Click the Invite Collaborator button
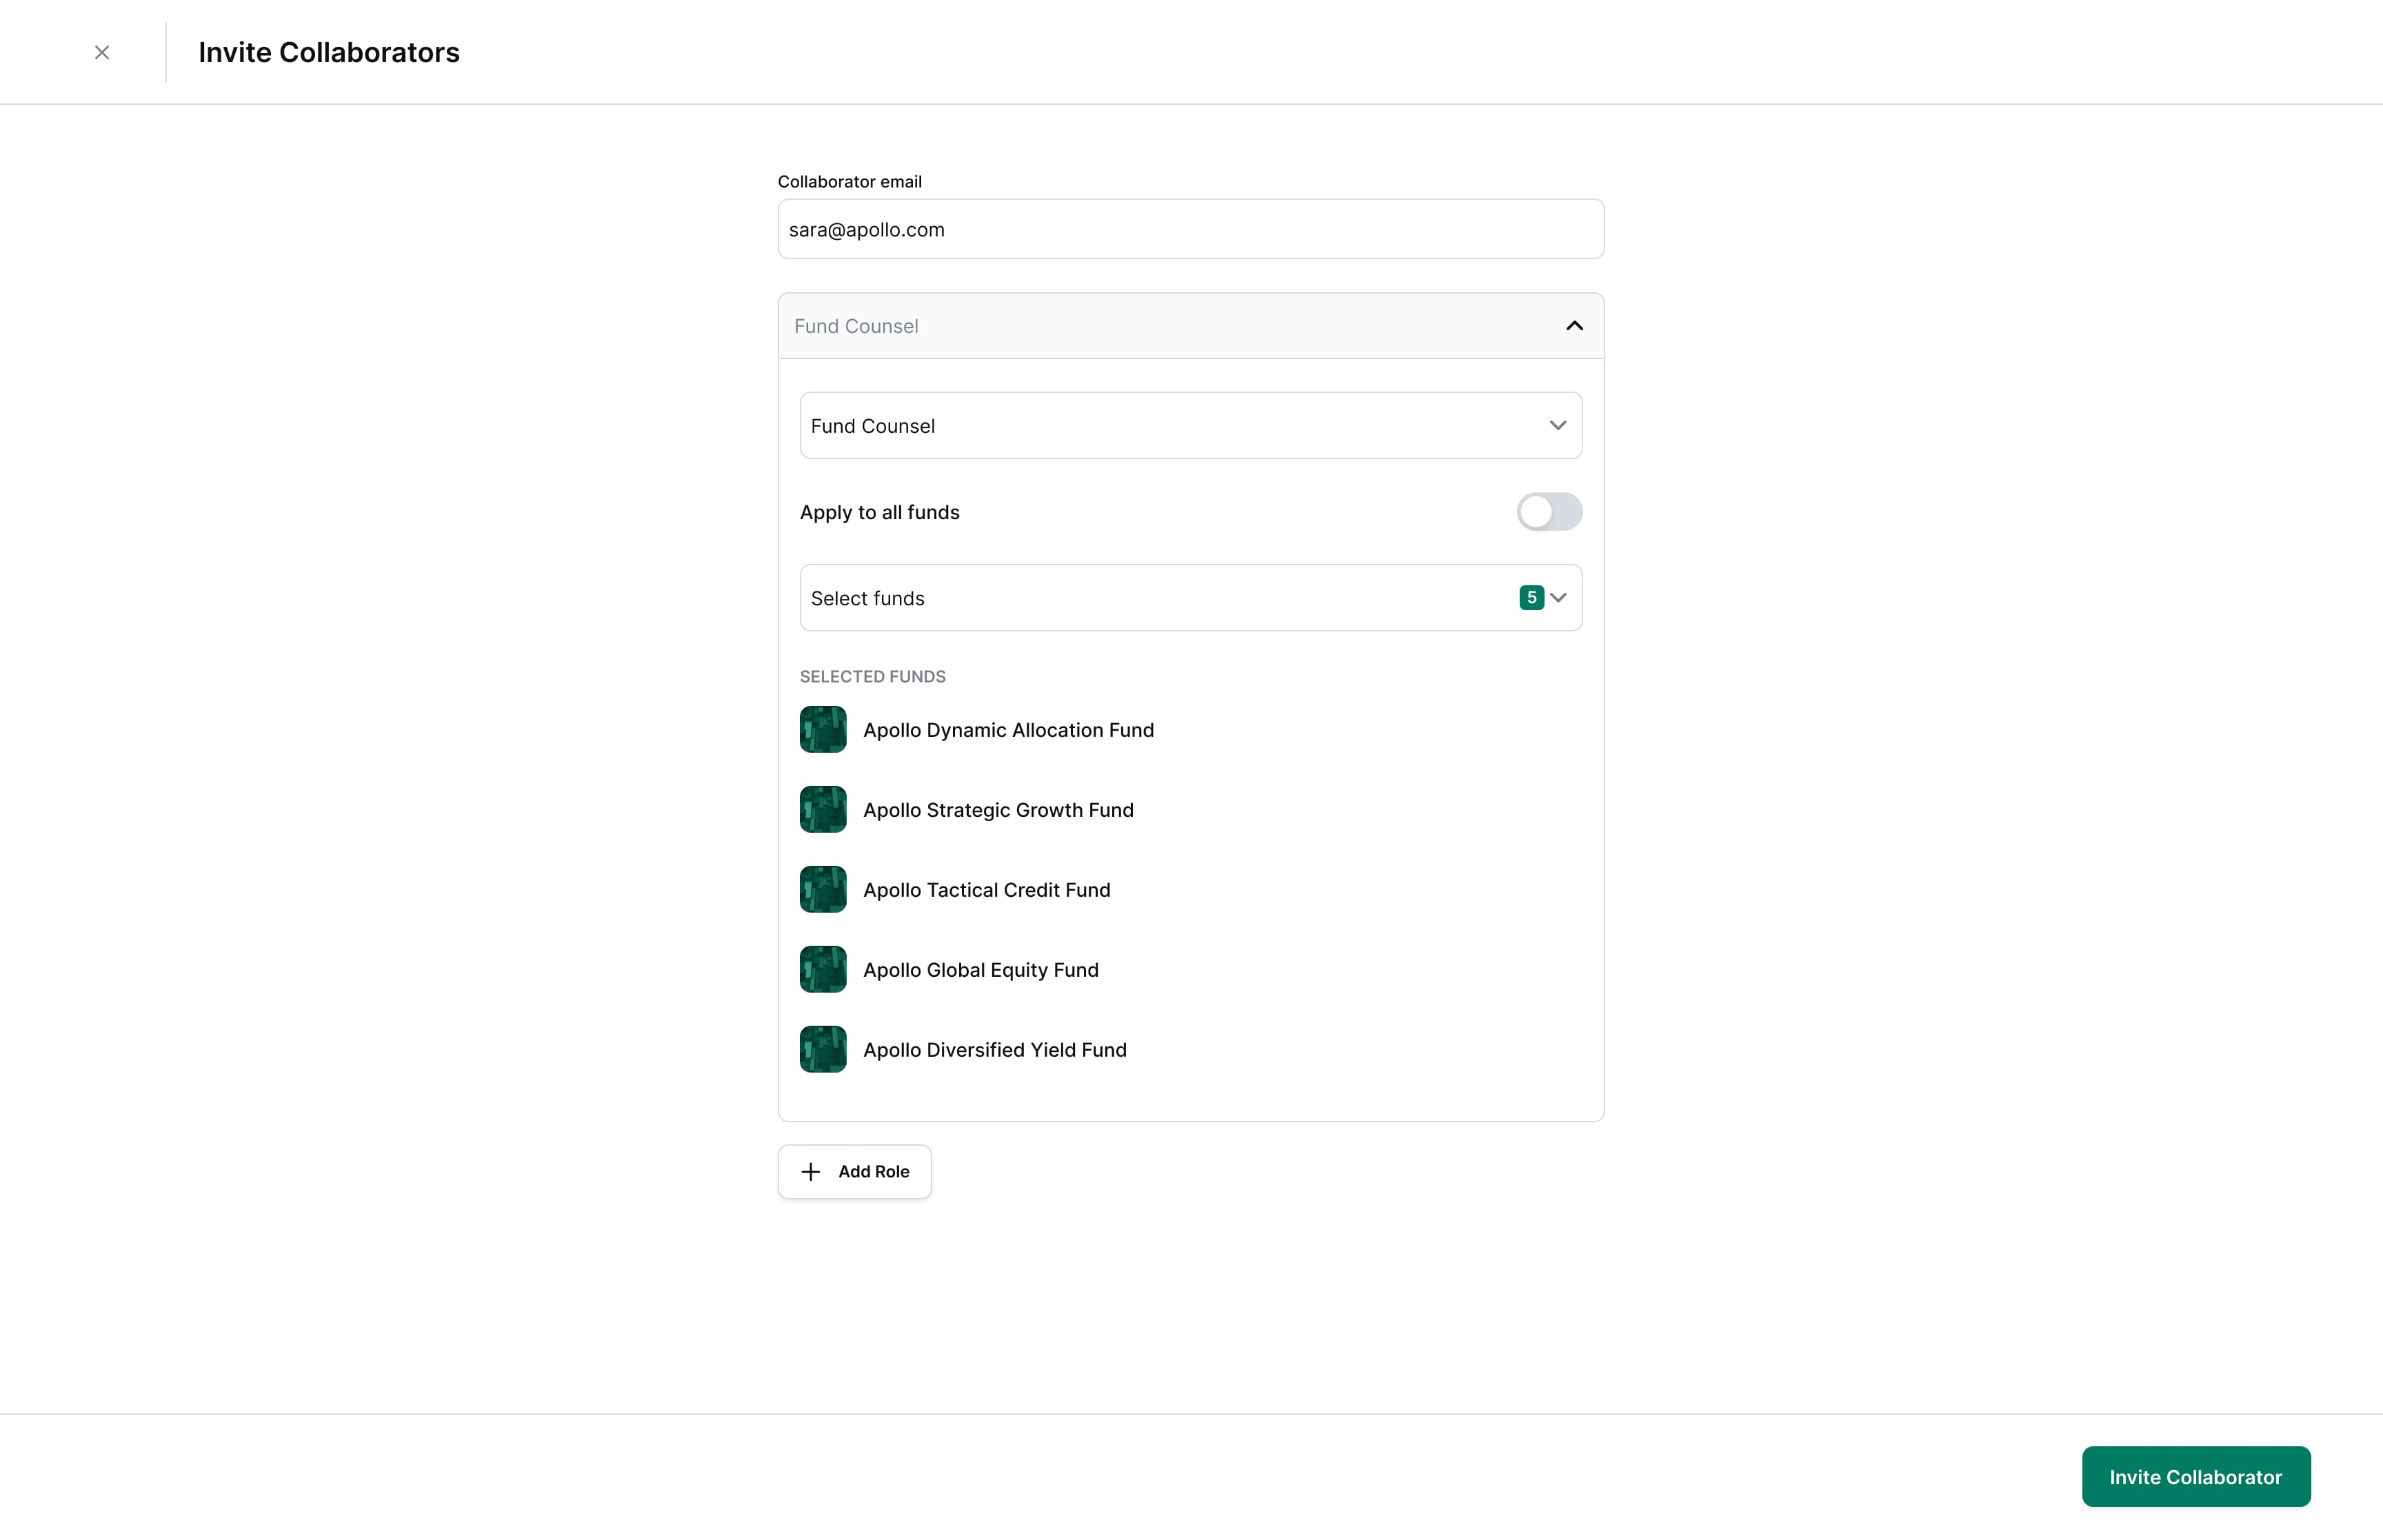2383x1540 pixels. pyautogui.click(x=2196, y=1477)
